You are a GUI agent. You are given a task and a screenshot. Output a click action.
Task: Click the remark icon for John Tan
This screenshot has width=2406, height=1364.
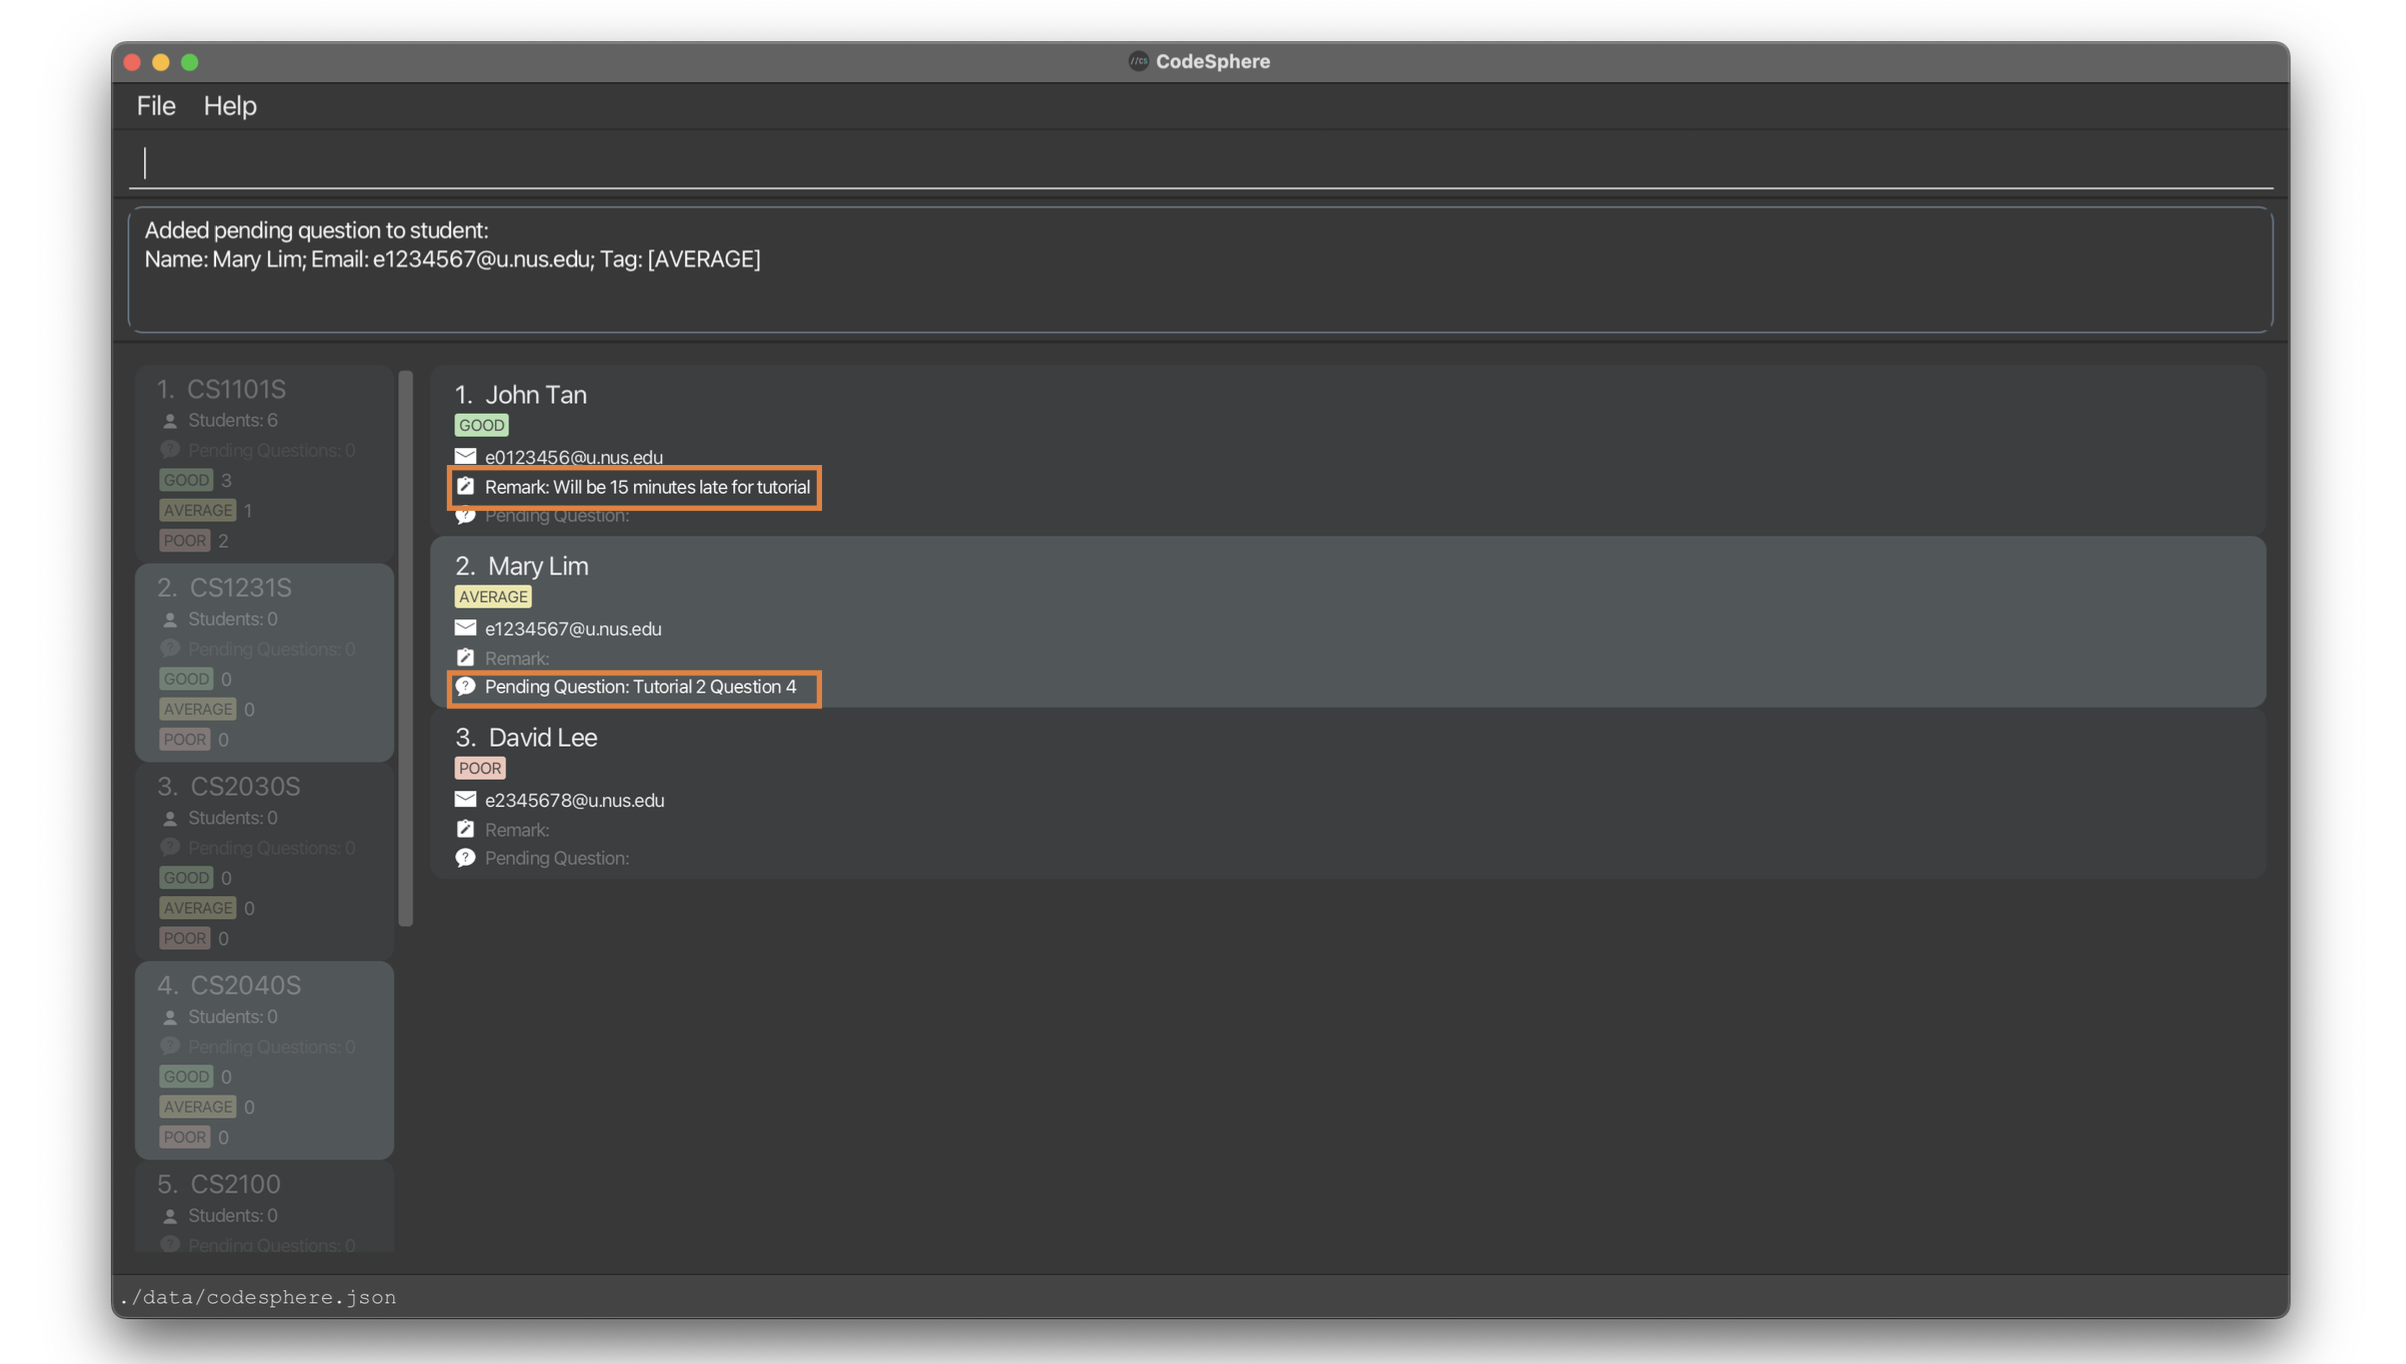(465, 487)
